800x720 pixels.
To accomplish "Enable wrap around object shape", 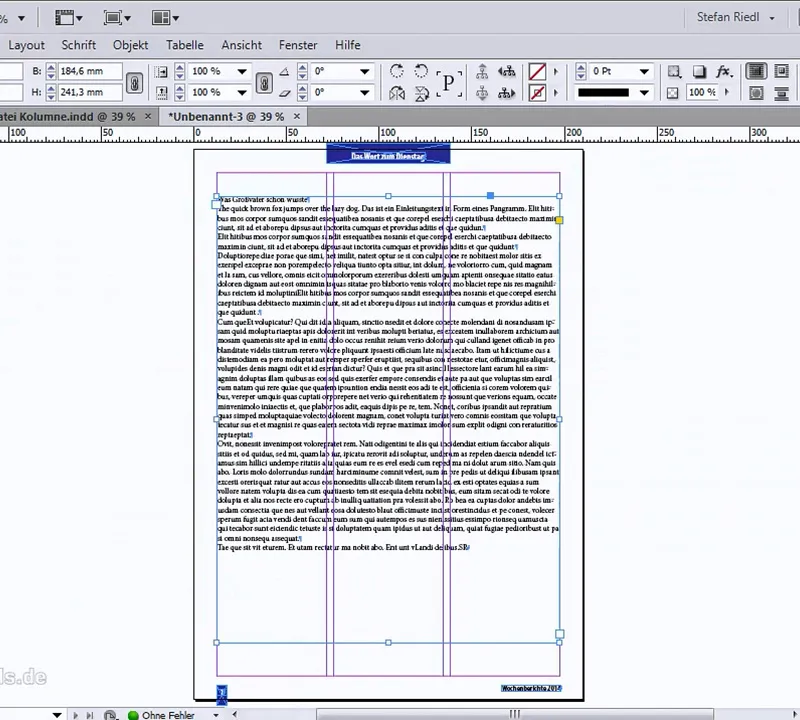I will pos(756,93).
